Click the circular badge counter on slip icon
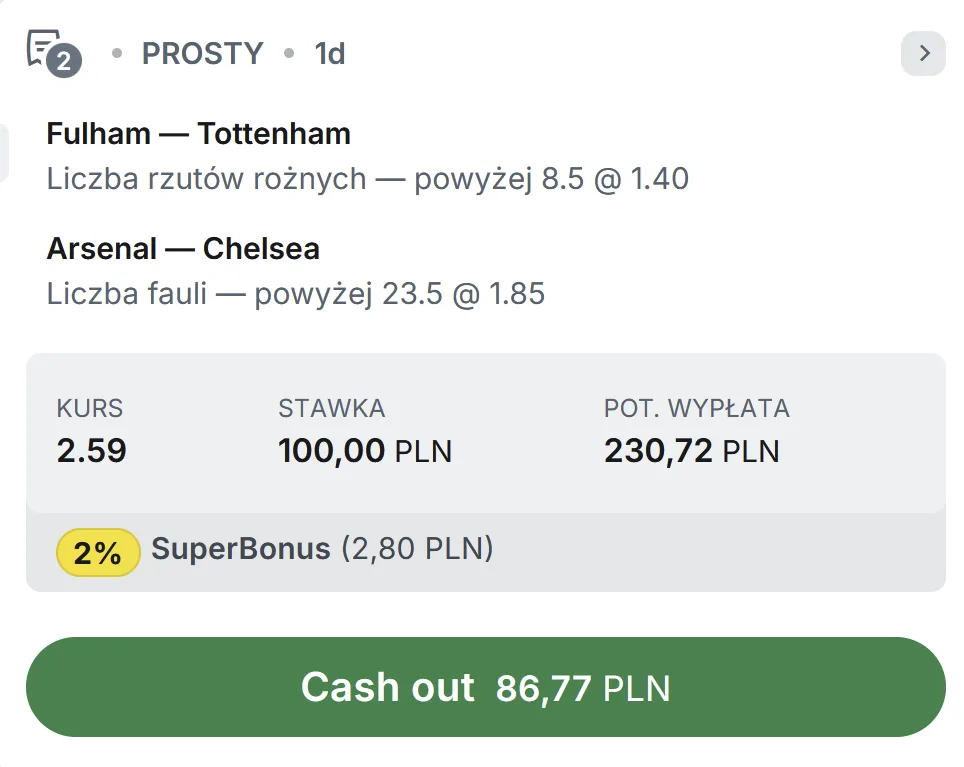The image size is (964, 767). [x=64, y=59]
